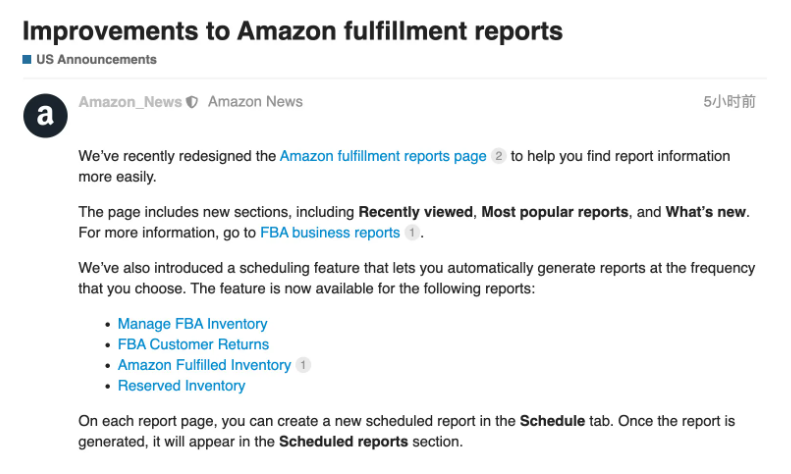Click the Improvements to Amazon fulfillment reports title
791x474 pixels.
293,31
